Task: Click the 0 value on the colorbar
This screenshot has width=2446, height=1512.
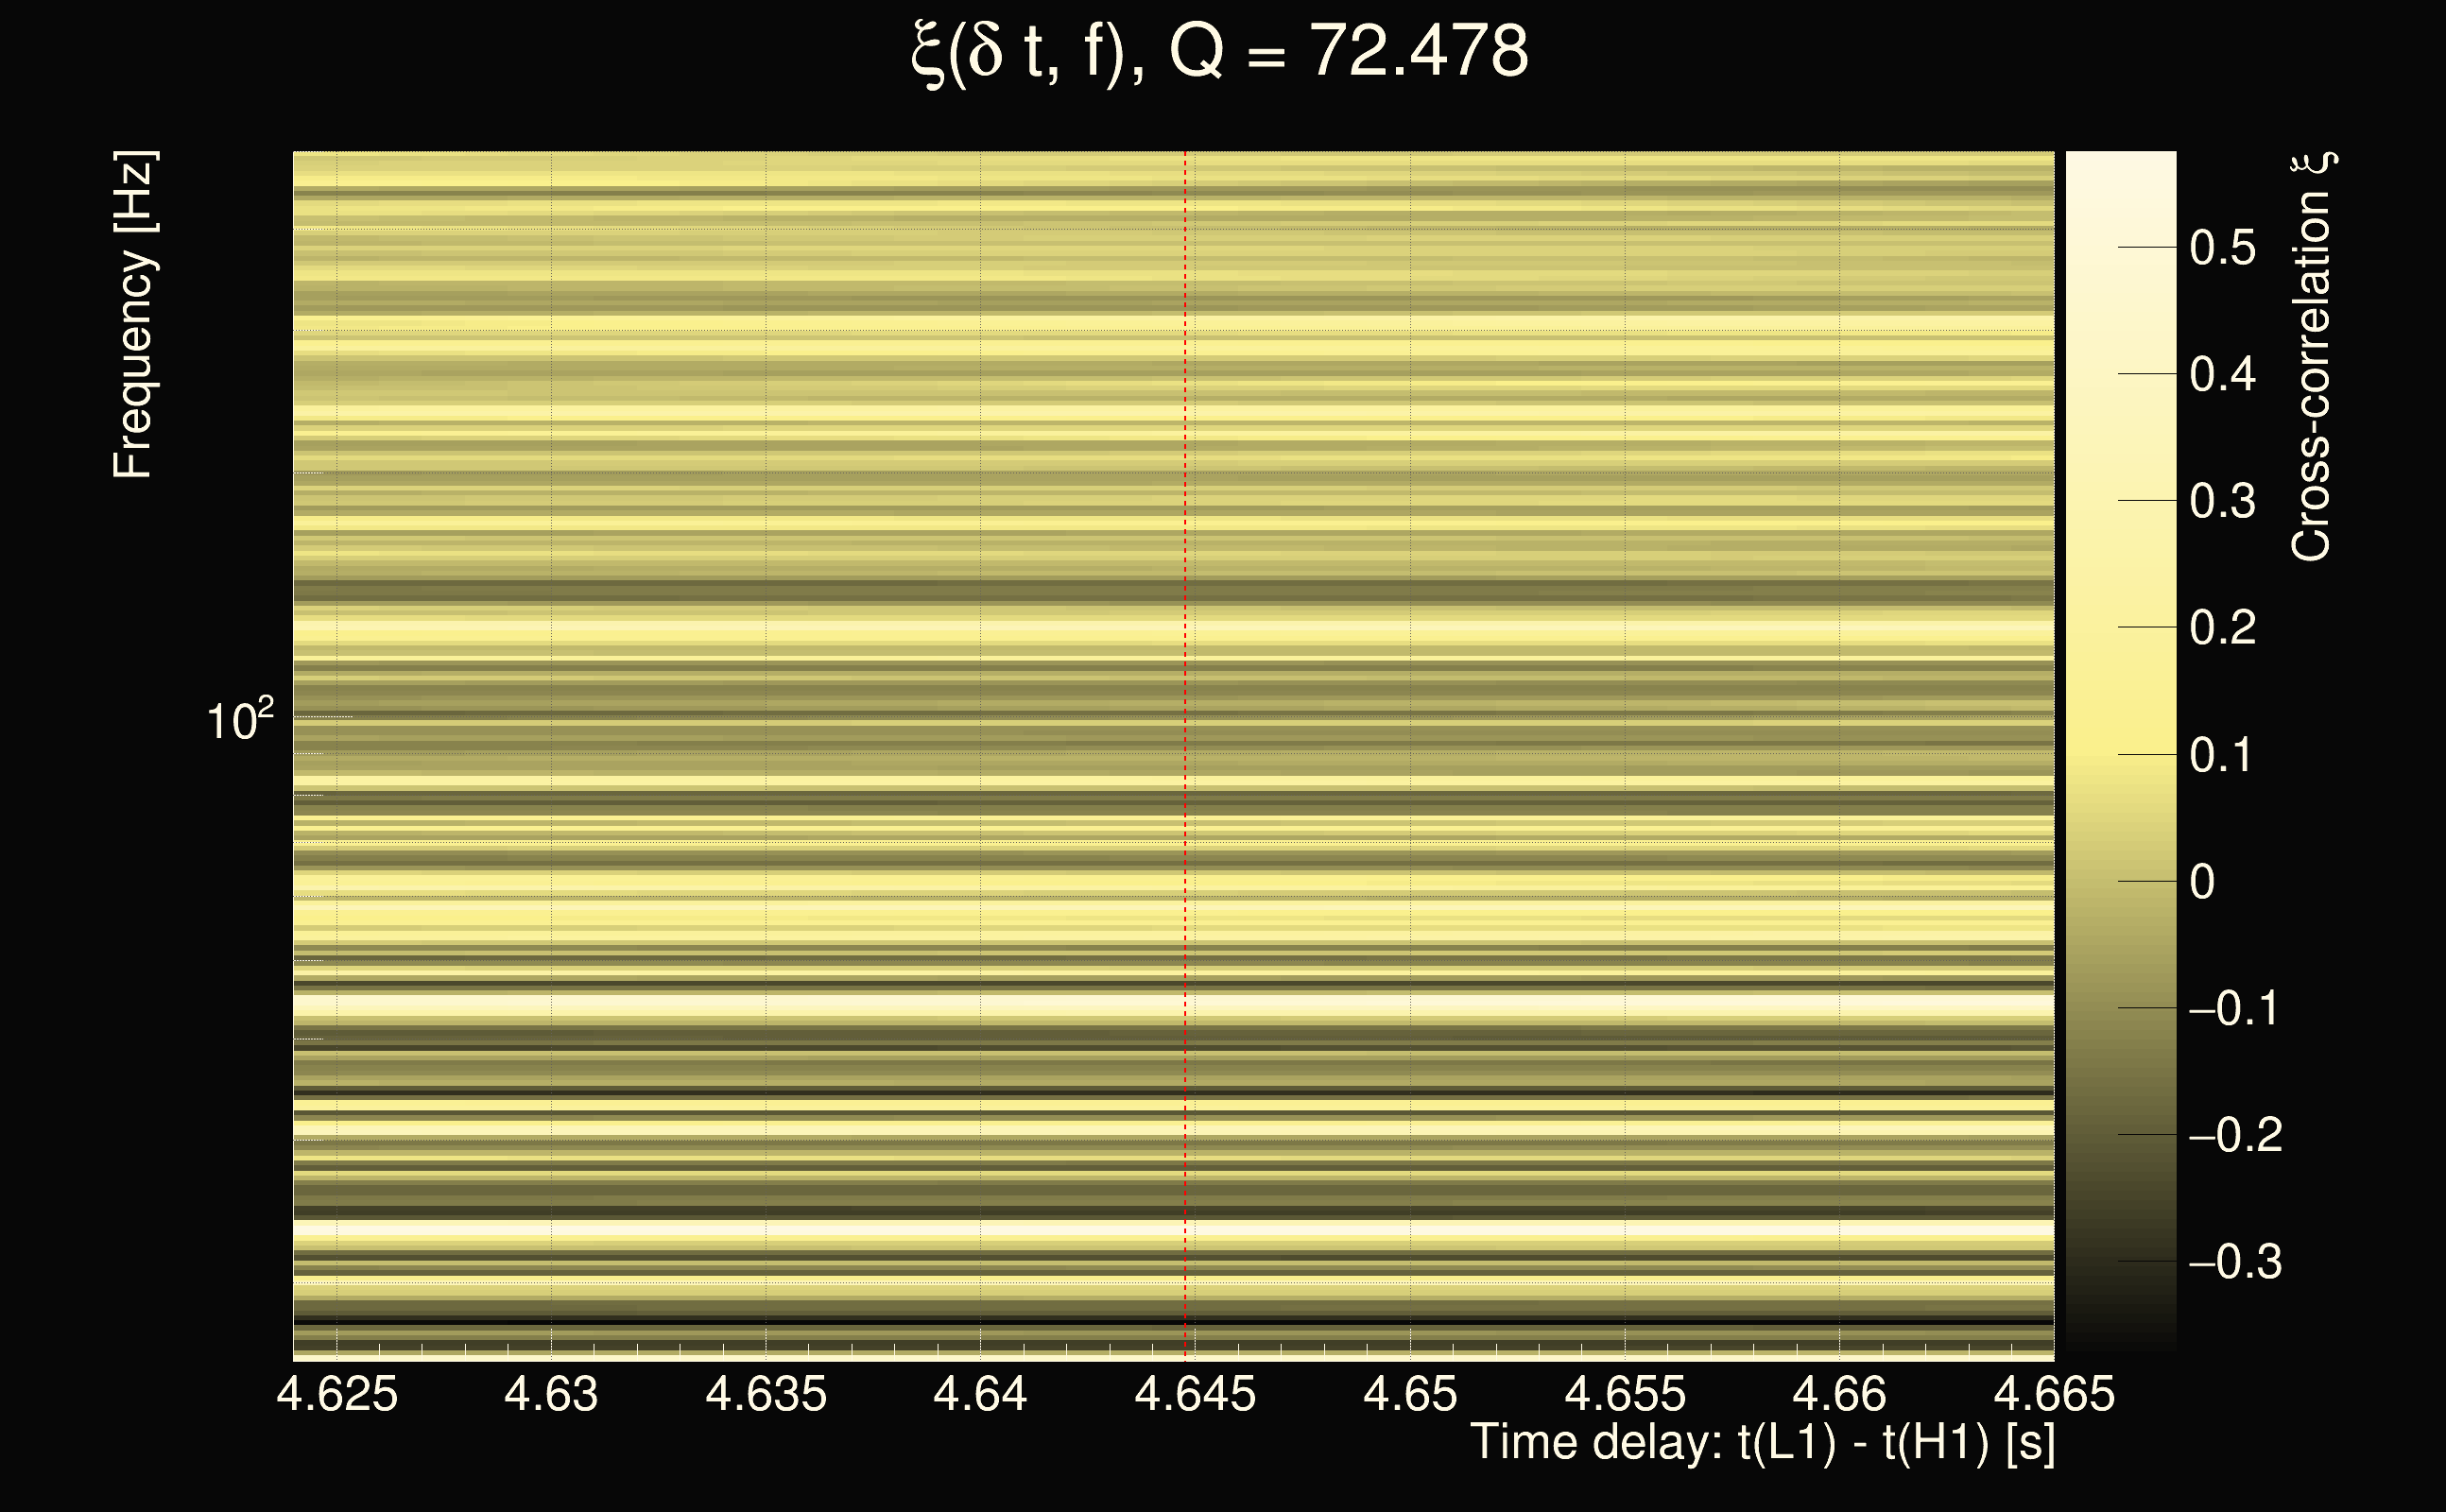Action: [x=2202, y=882]
